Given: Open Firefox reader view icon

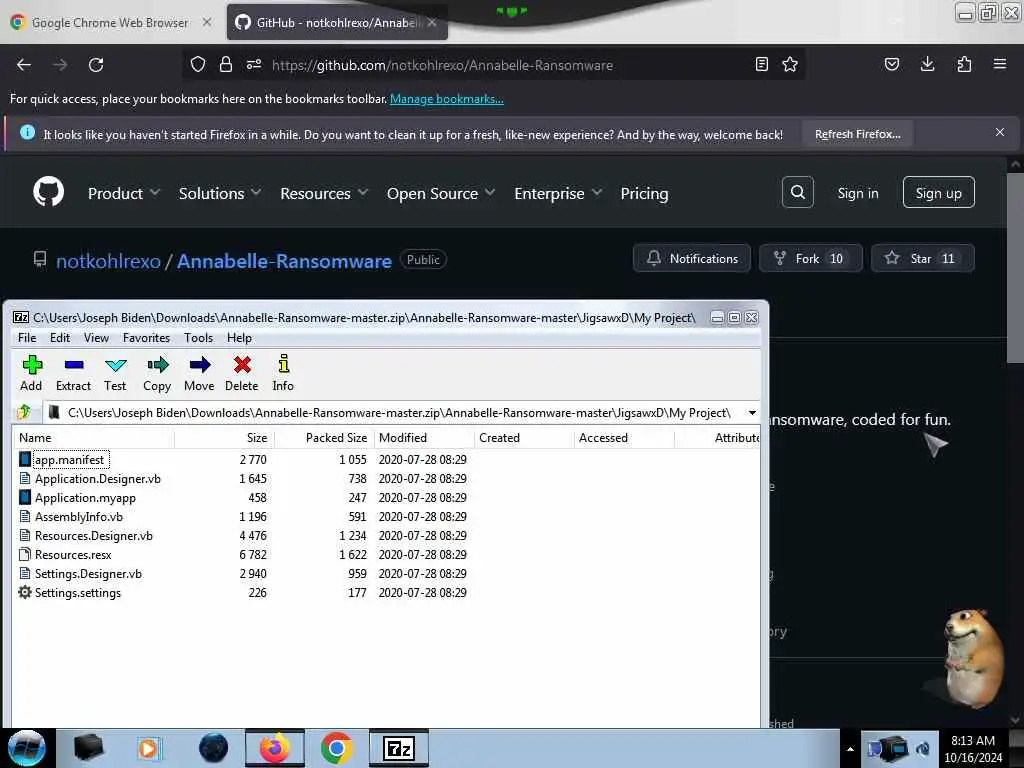Looking at the screenshot, I should (x=761, y=64).
